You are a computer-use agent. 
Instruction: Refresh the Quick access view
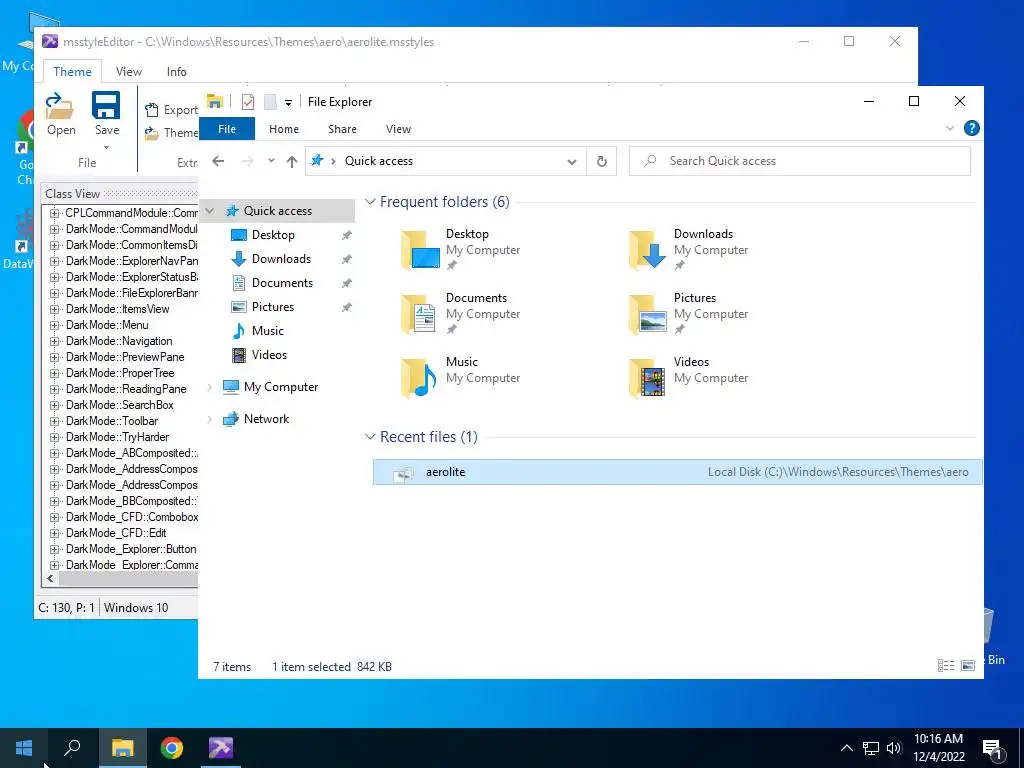(x=601, y=161)
